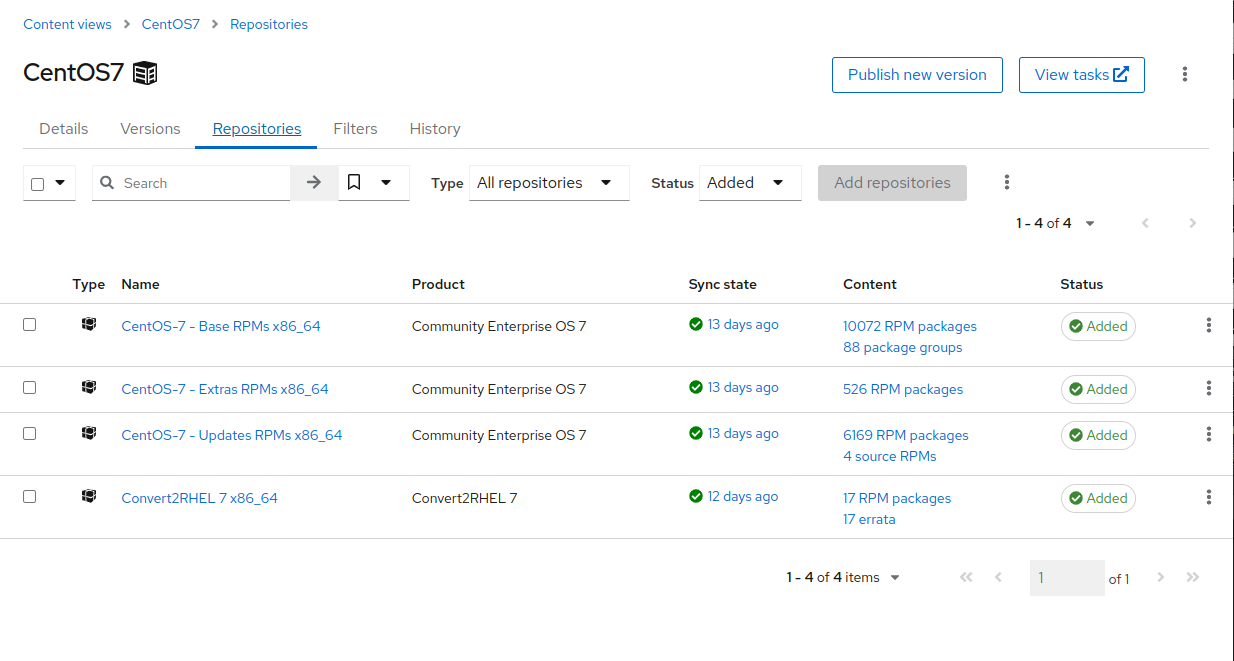Click the page number input field
The image size is (1234, 661).
tap(1067, 578)
